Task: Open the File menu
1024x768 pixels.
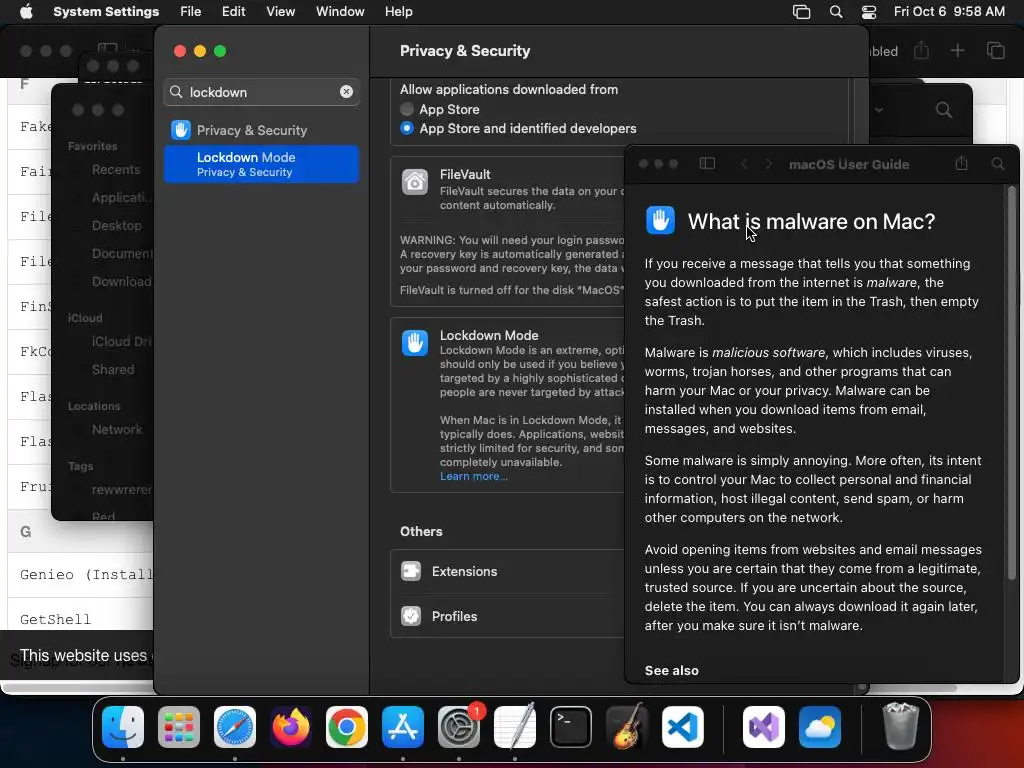Action: click(191, 12)
